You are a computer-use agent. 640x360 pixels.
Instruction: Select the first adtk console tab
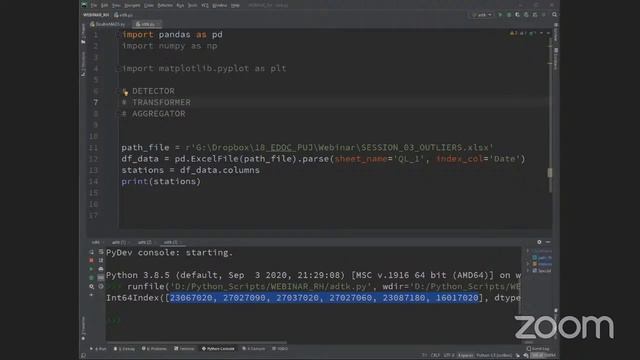pyautogui.click(x=96, y=242)
